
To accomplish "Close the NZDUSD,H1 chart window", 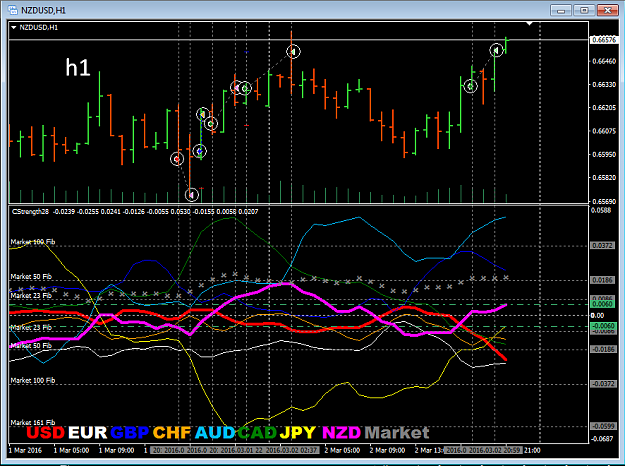I will click(607, 10).
